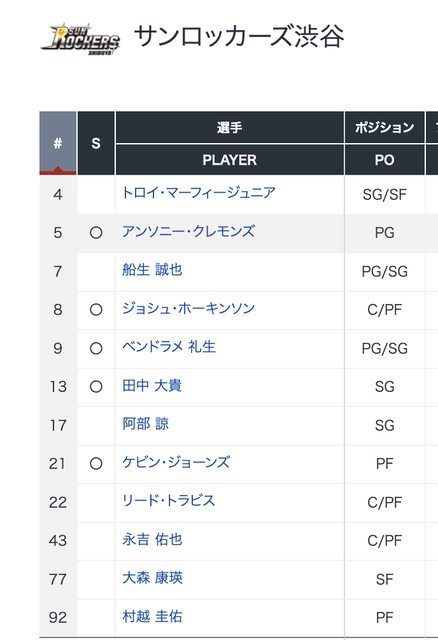The height and width of the screenshot is (640, 438).
Task: View 村越 圭佑 player page
Action: coord(152,616)
